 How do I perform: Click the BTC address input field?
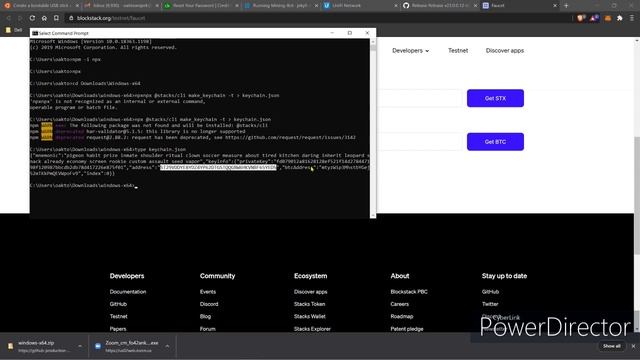pos(420,142)
